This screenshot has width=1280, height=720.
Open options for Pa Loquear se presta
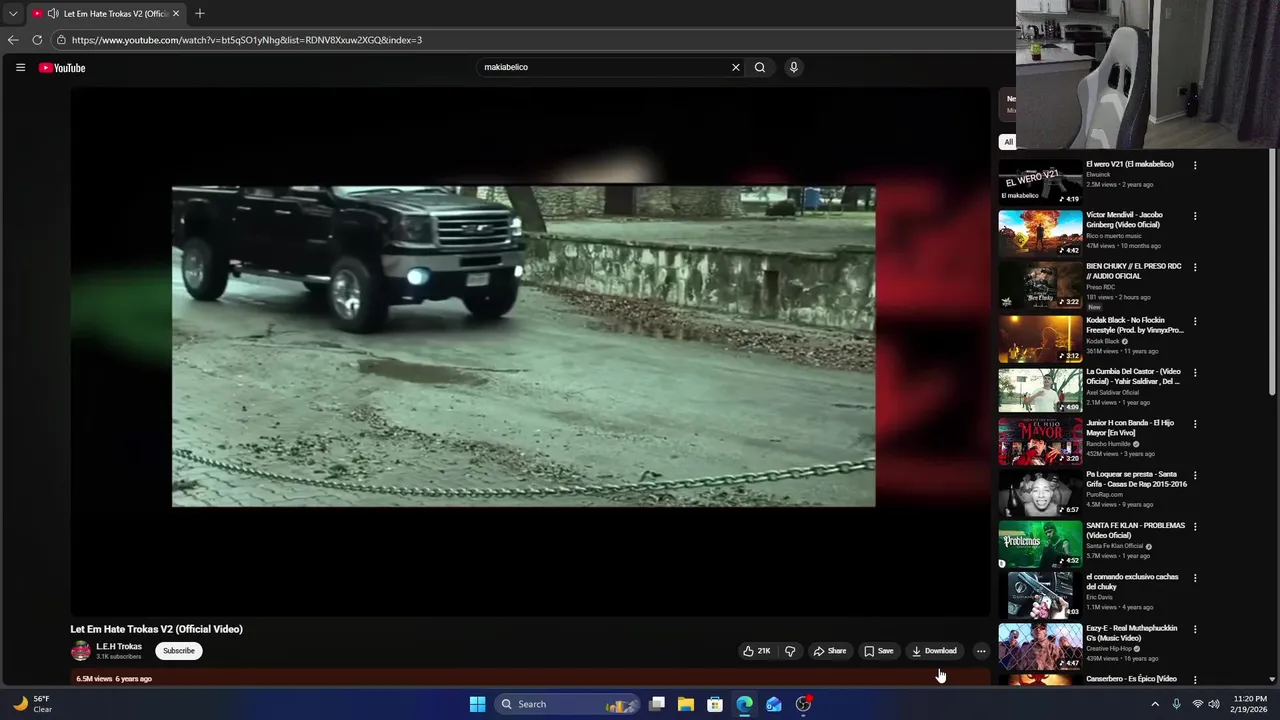[x=1195, y=475]
